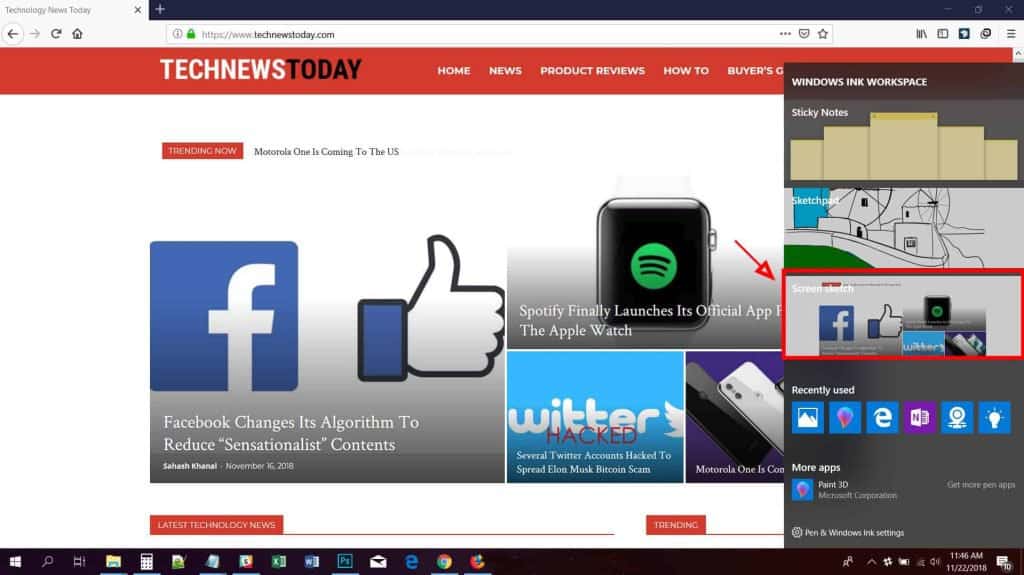This screenshot has height=575, width=1024.
Task: Click the green padlock security icon
Action: [191, 34]
